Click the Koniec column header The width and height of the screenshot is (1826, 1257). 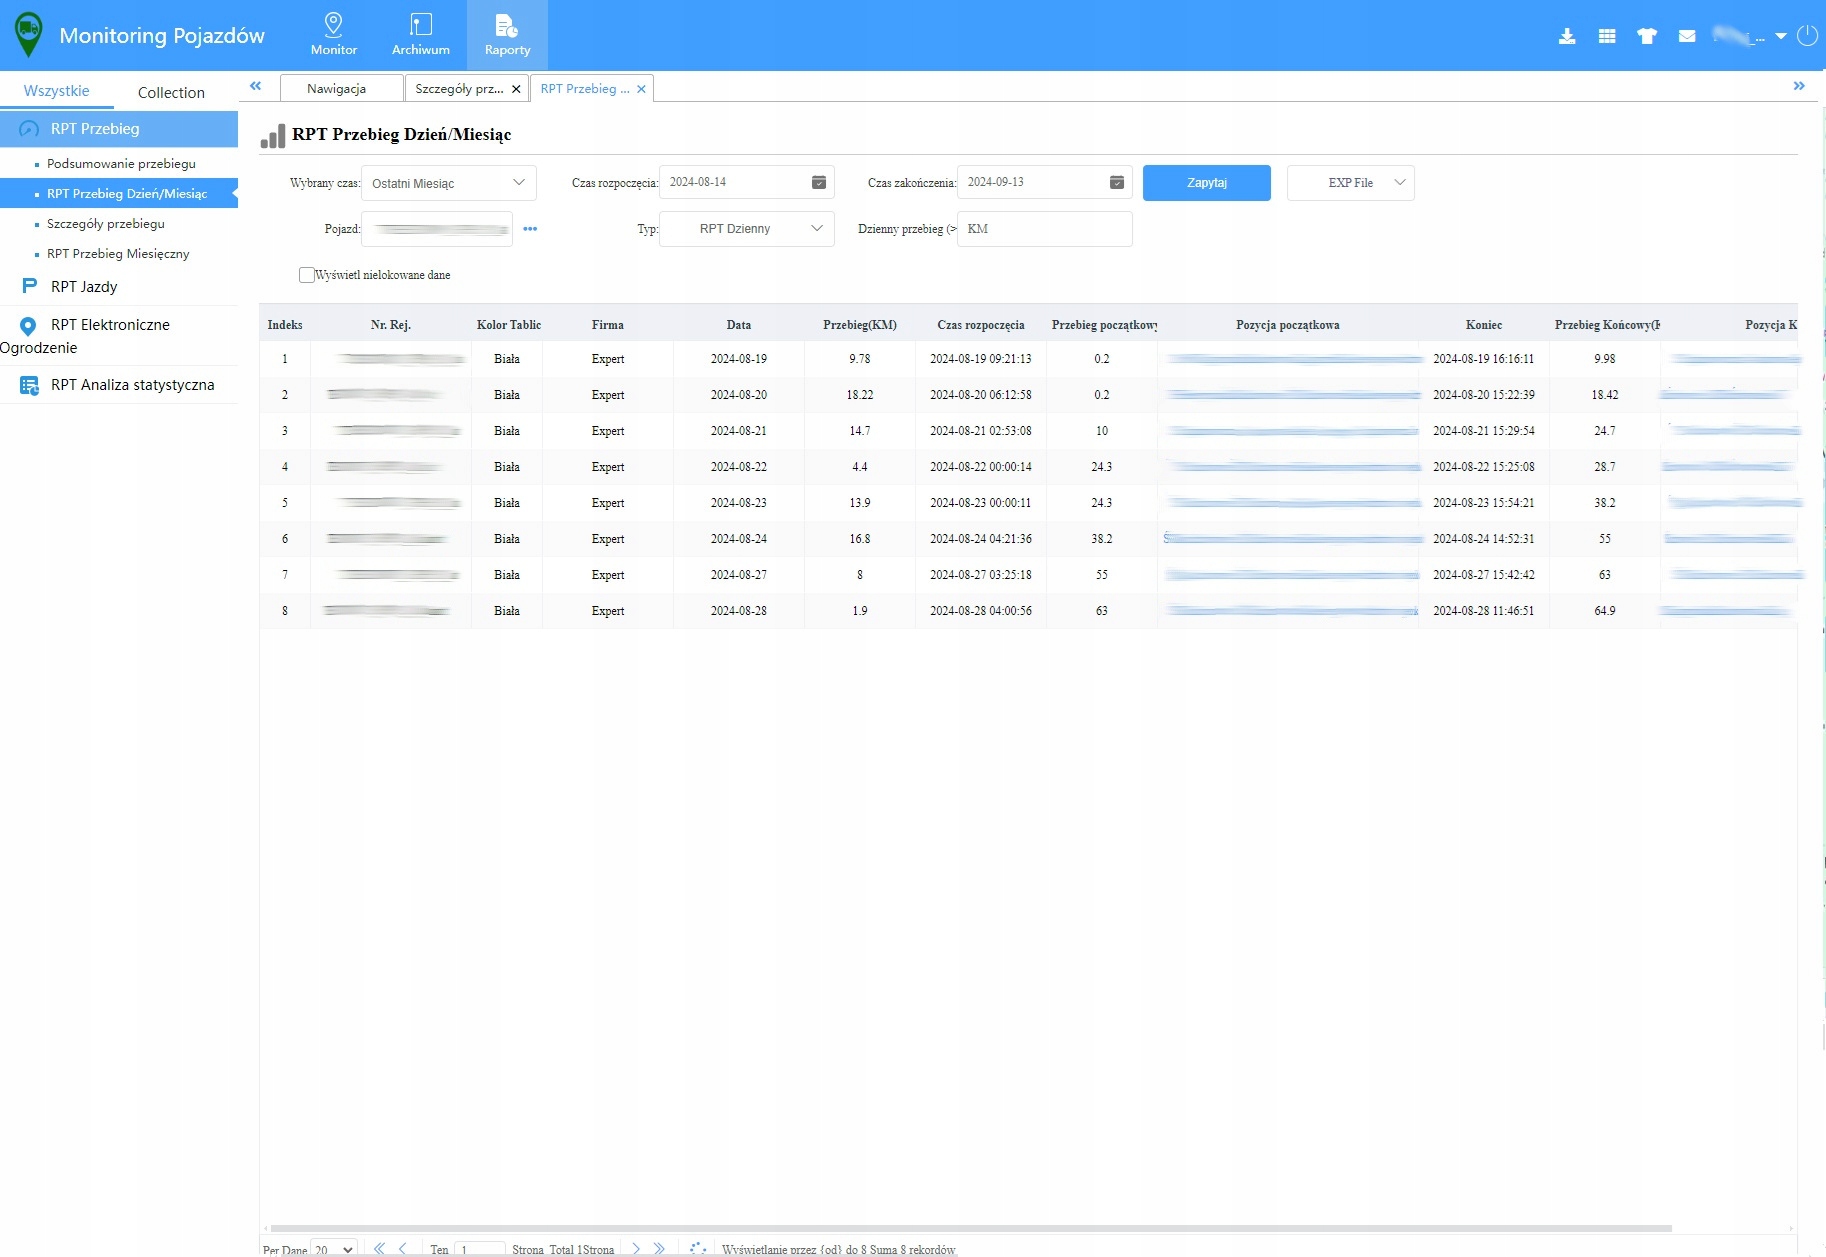pos(1484,325)
